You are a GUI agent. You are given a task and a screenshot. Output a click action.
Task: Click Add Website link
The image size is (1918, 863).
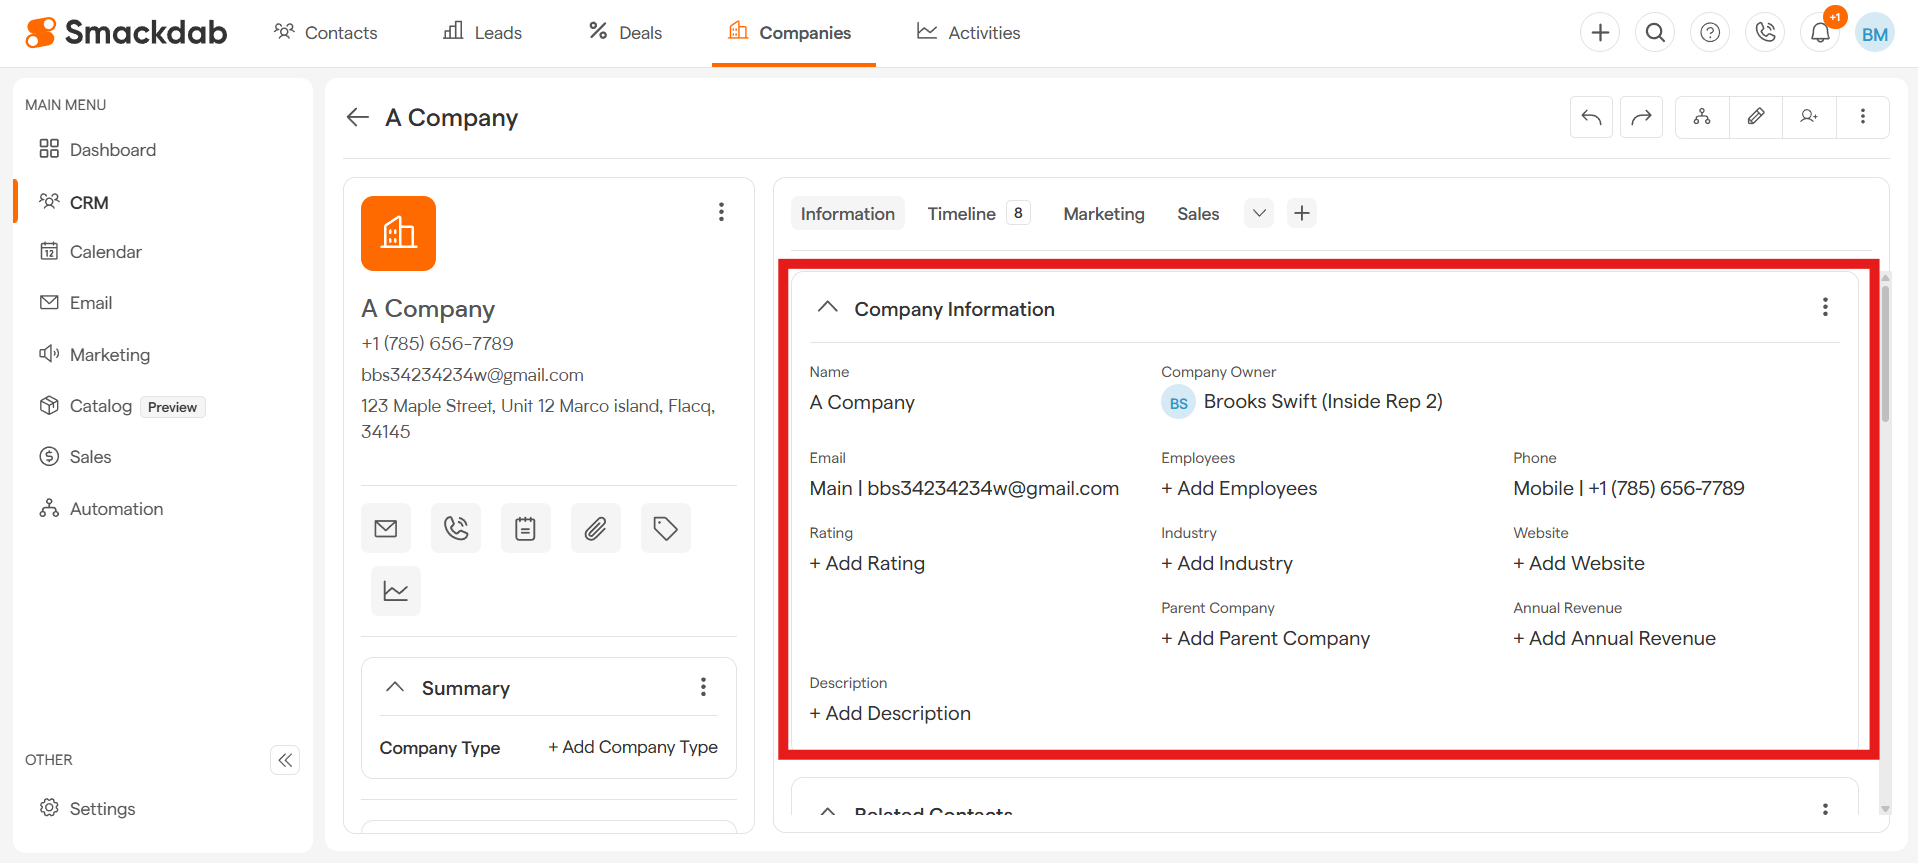tap(1579, 564)
